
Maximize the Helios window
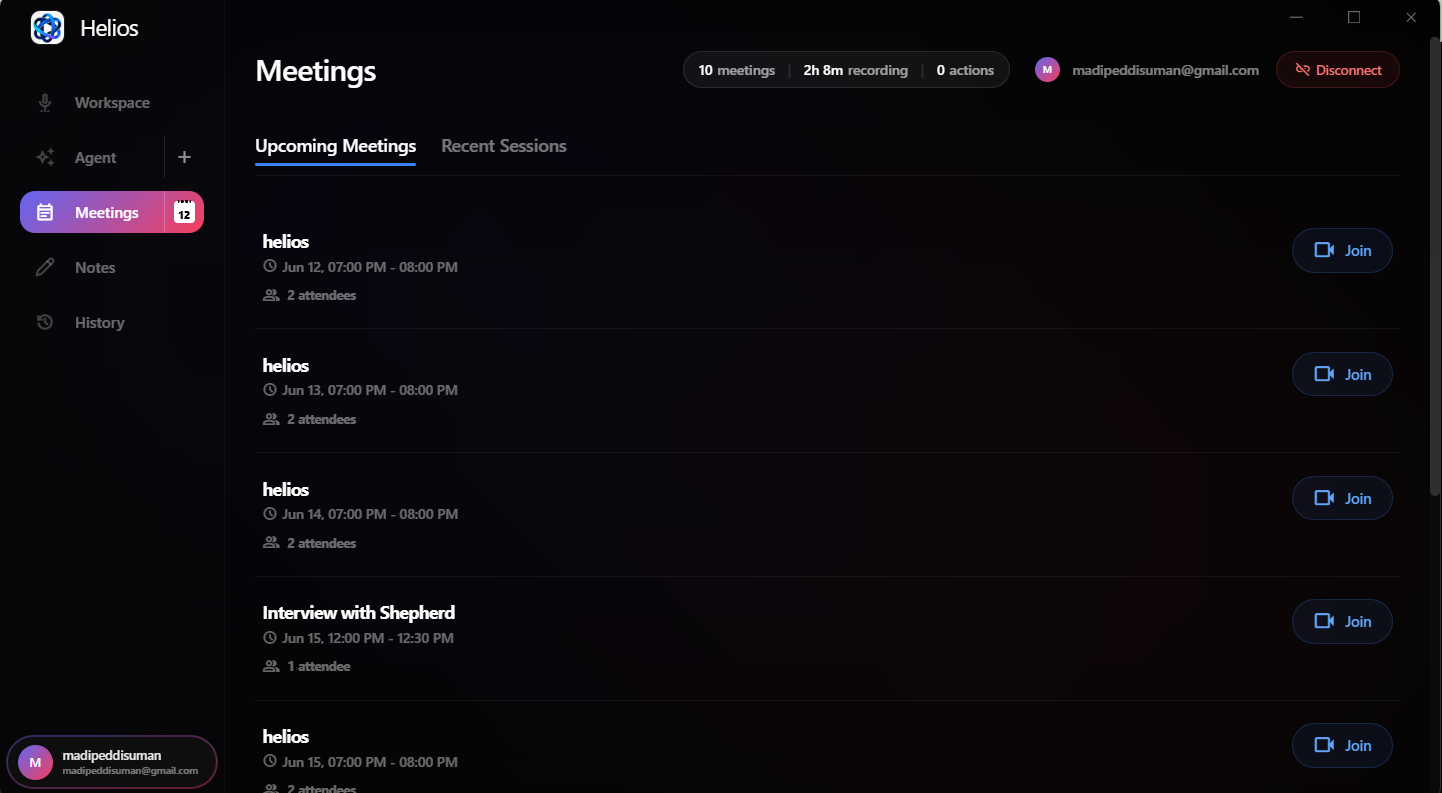click(1354, 17)
